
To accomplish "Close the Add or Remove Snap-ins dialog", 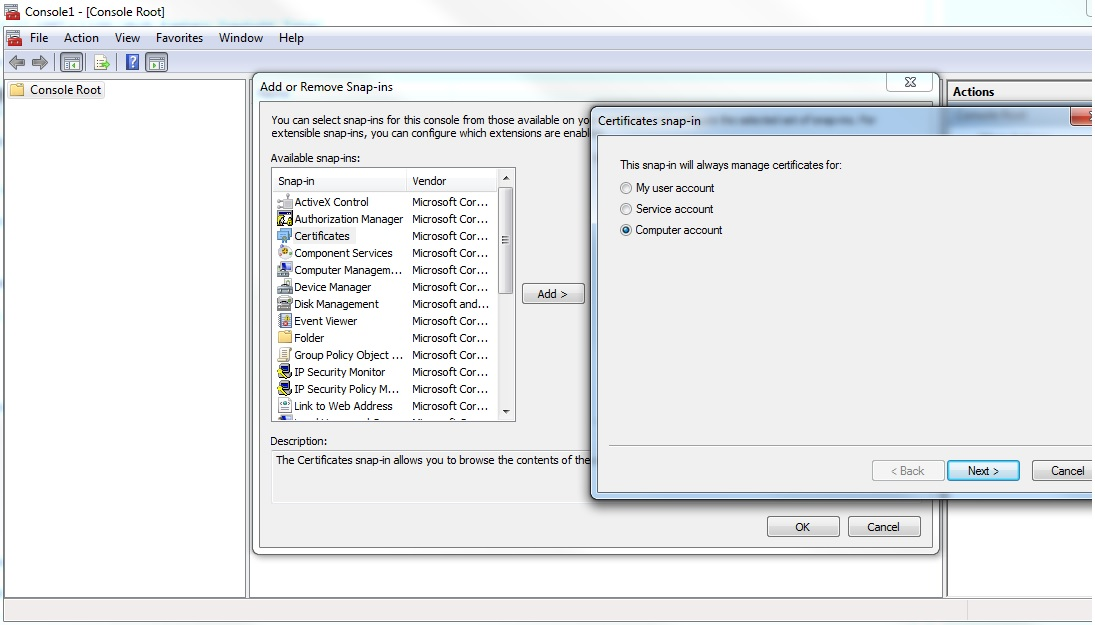I will pos(910,82).
